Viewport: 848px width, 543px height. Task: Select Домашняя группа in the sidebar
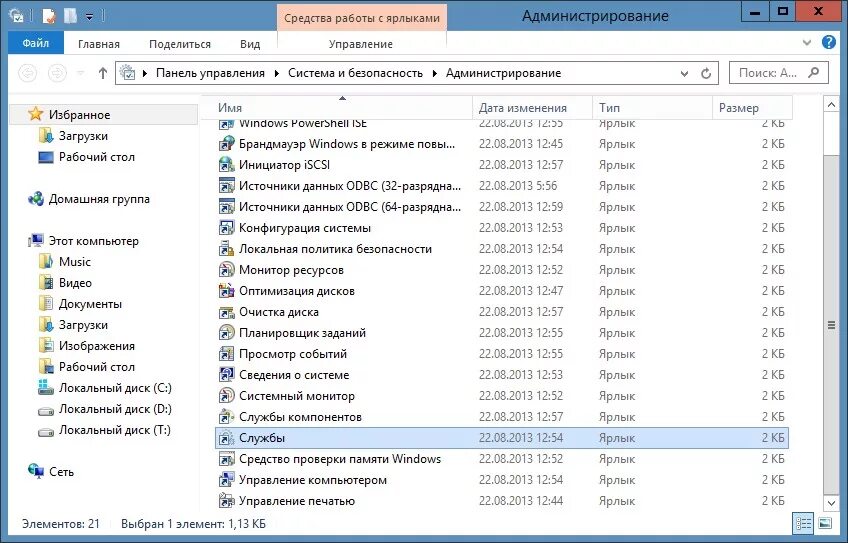pos(99,199)
